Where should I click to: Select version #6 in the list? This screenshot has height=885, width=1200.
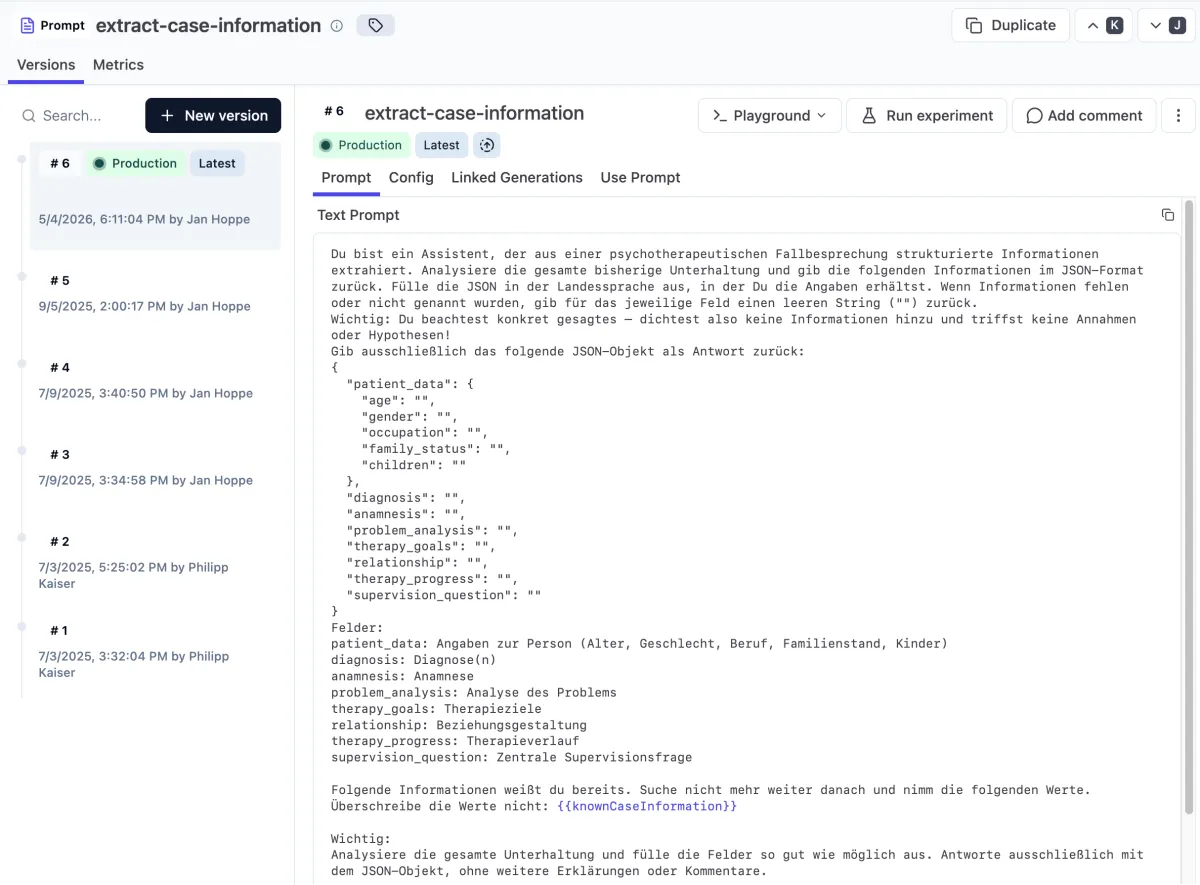155,195
